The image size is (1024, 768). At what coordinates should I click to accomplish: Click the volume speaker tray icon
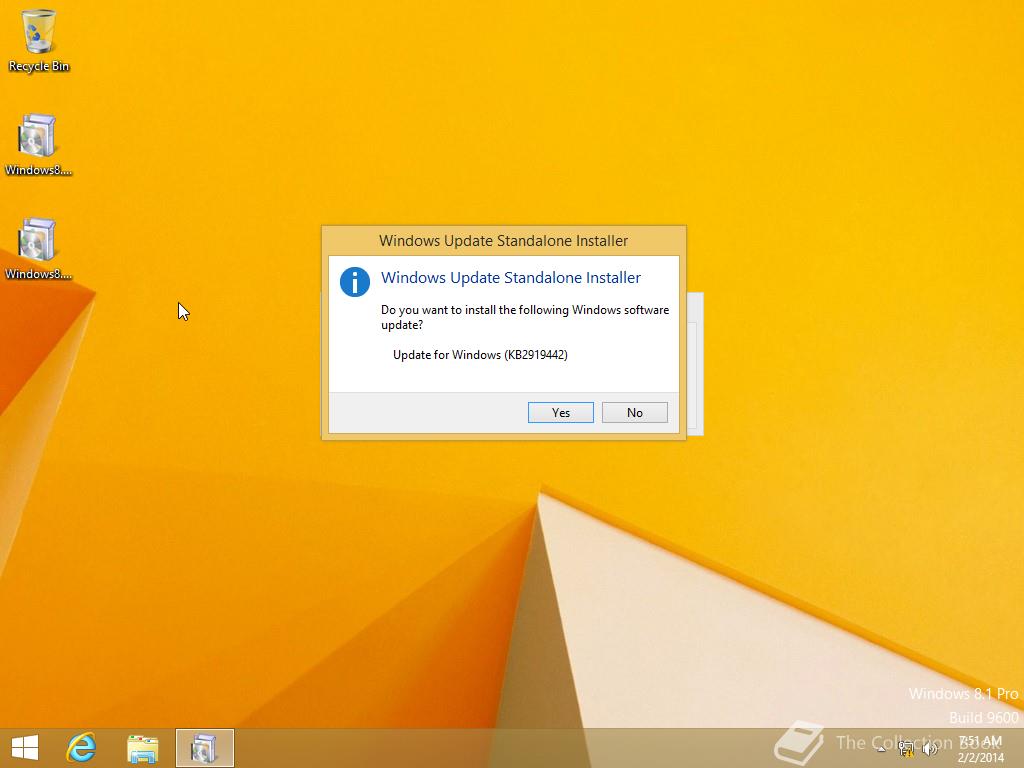coord(930,749)
